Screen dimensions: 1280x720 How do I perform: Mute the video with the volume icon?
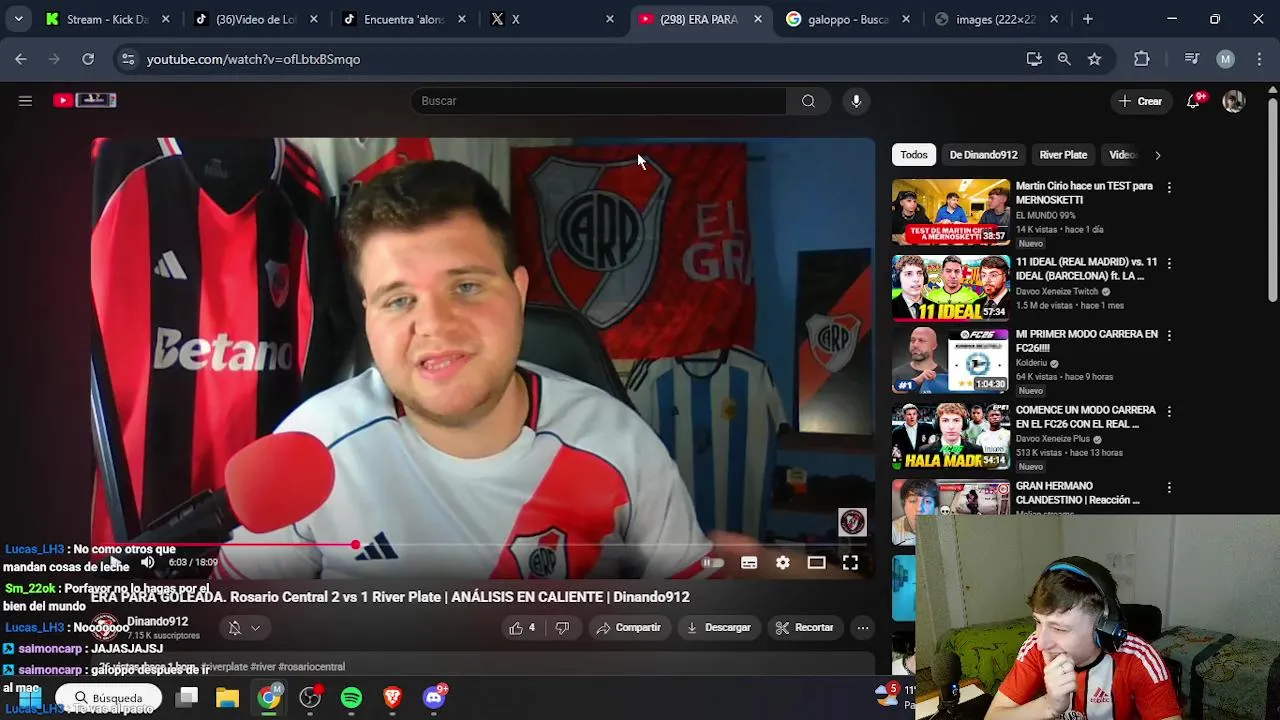pos(147,562)
